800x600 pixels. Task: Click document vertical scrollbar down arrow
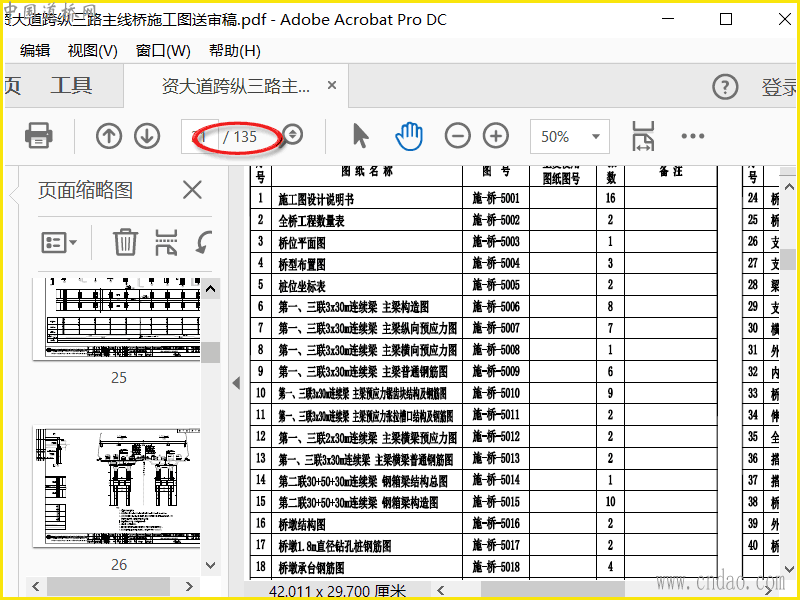789,569
